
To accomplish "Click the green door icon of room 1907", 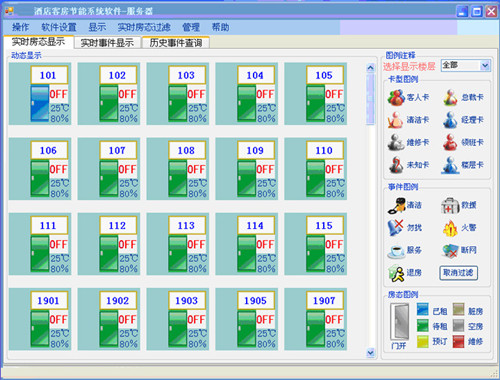I will point(315,329).
